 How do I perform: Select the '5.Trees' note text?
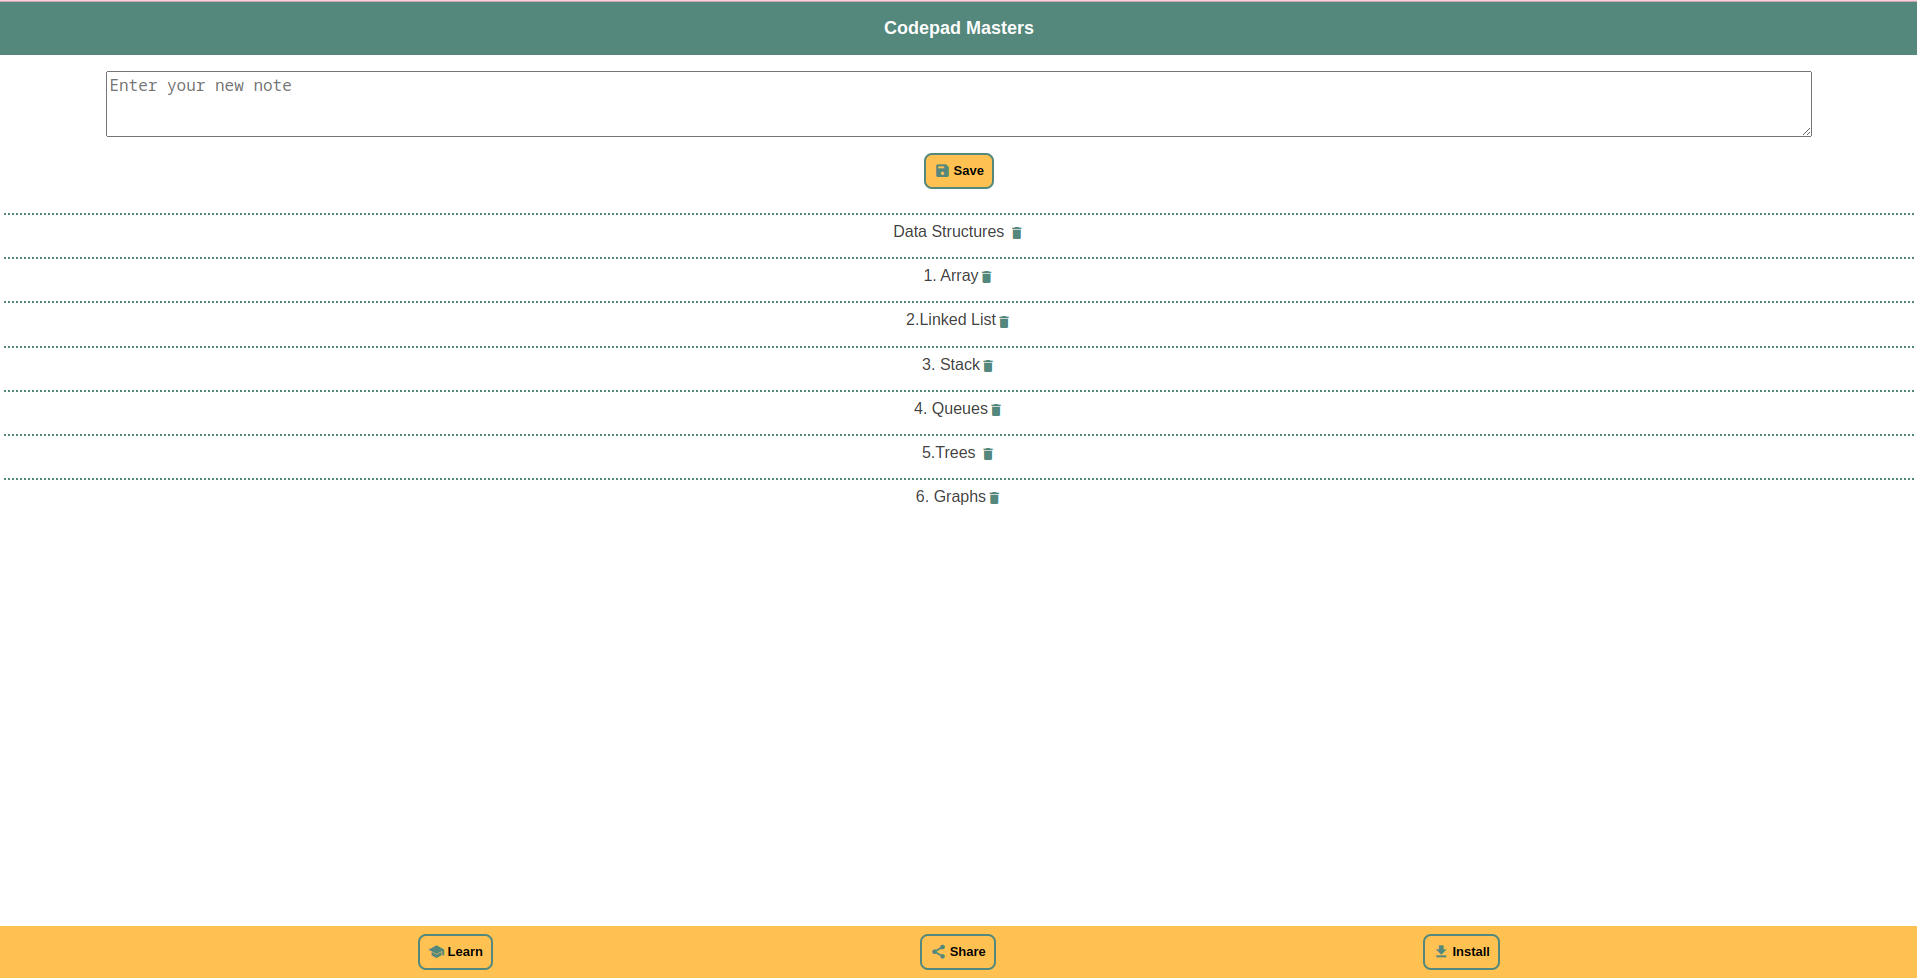948,453
